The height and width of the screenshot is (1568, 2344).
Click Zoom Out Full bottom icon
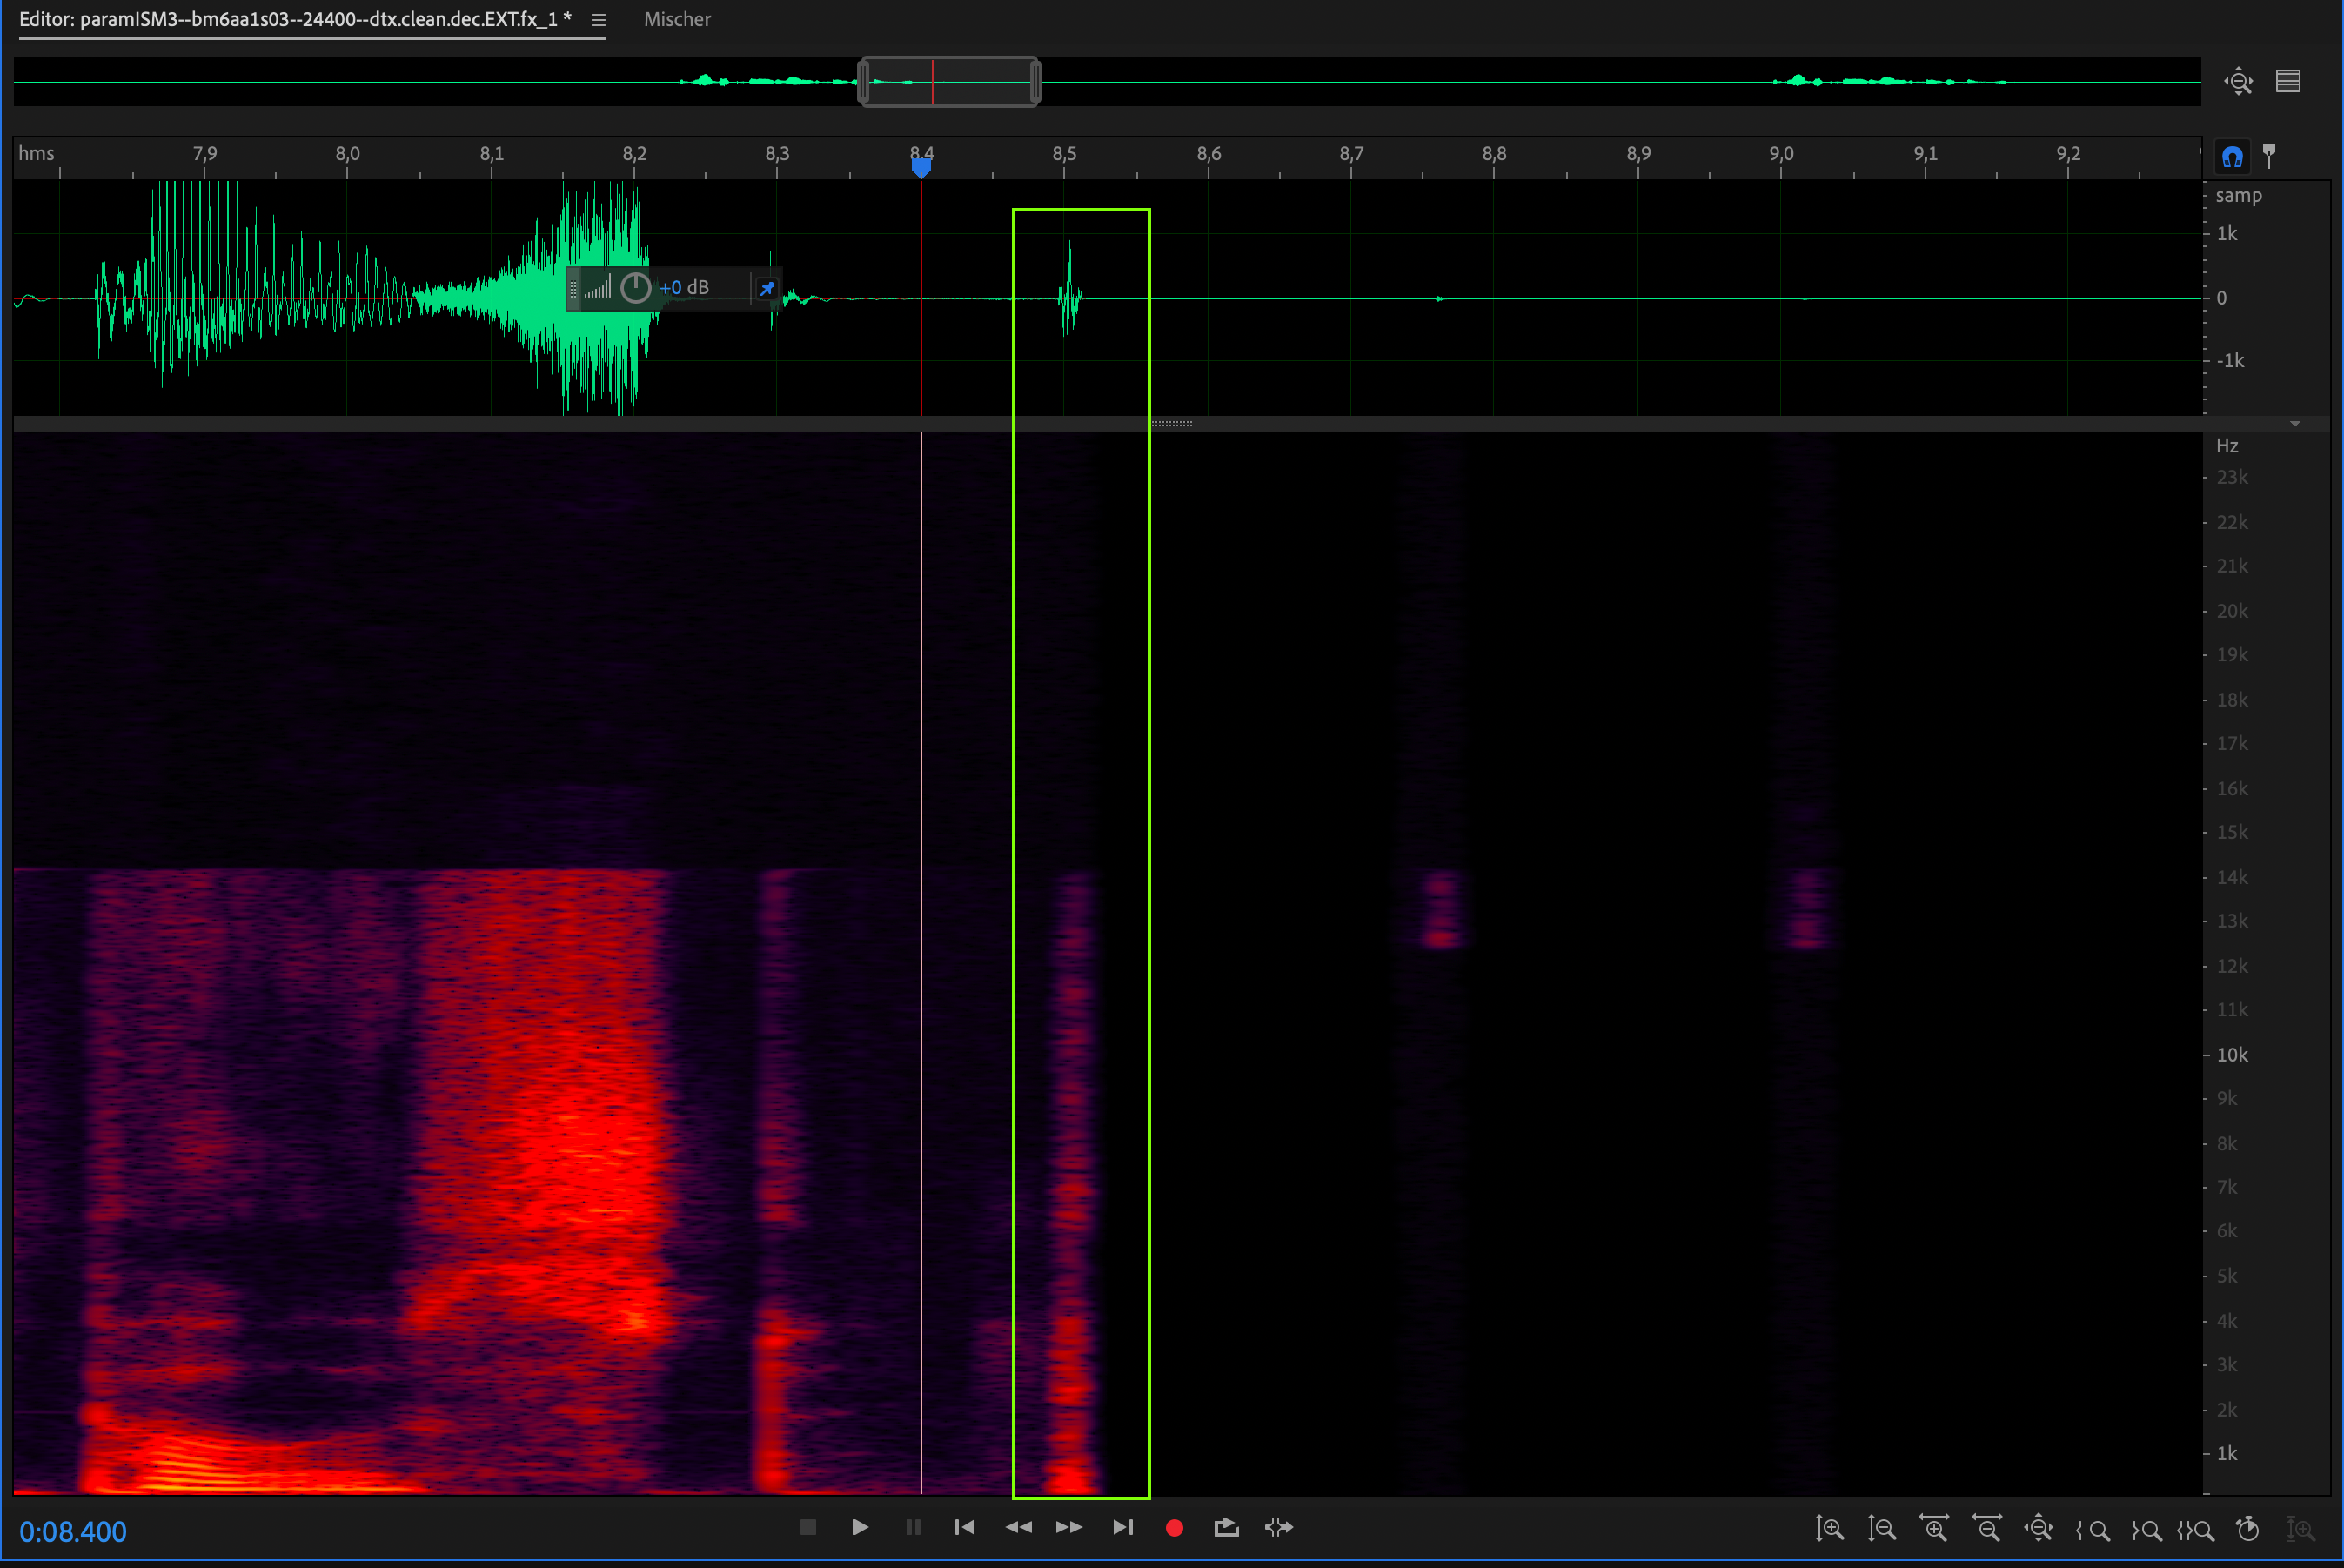[2038, 1528]
